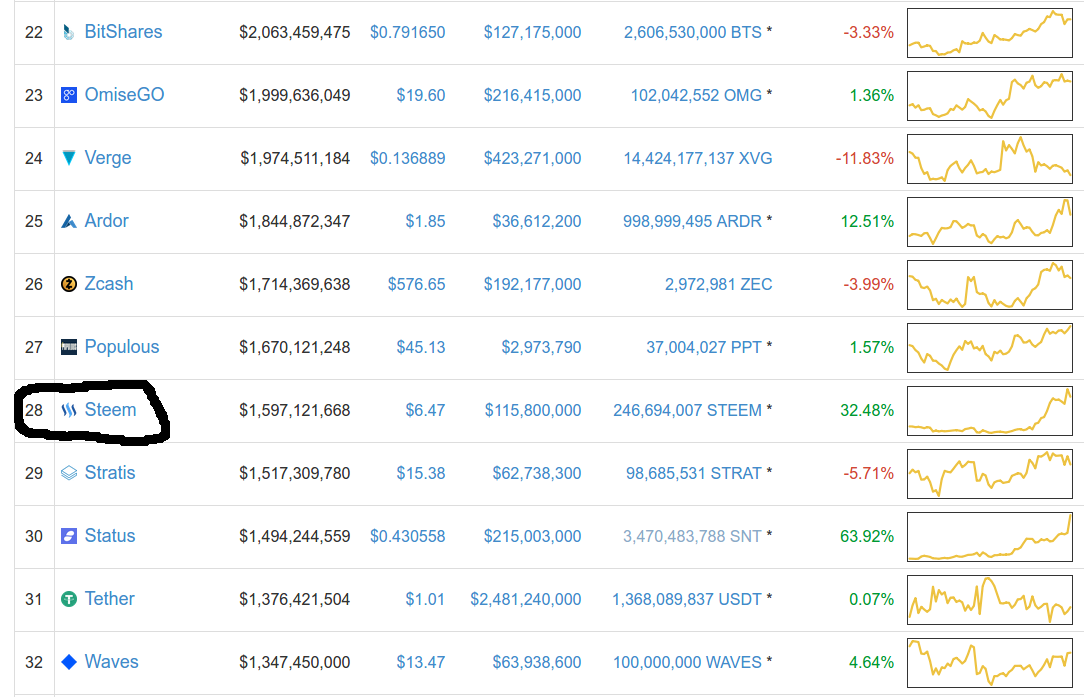Viewport: 1088px width, 697px height.
Task: Open the Status 7-day price sparkline
Action: [x=989, y=537]
